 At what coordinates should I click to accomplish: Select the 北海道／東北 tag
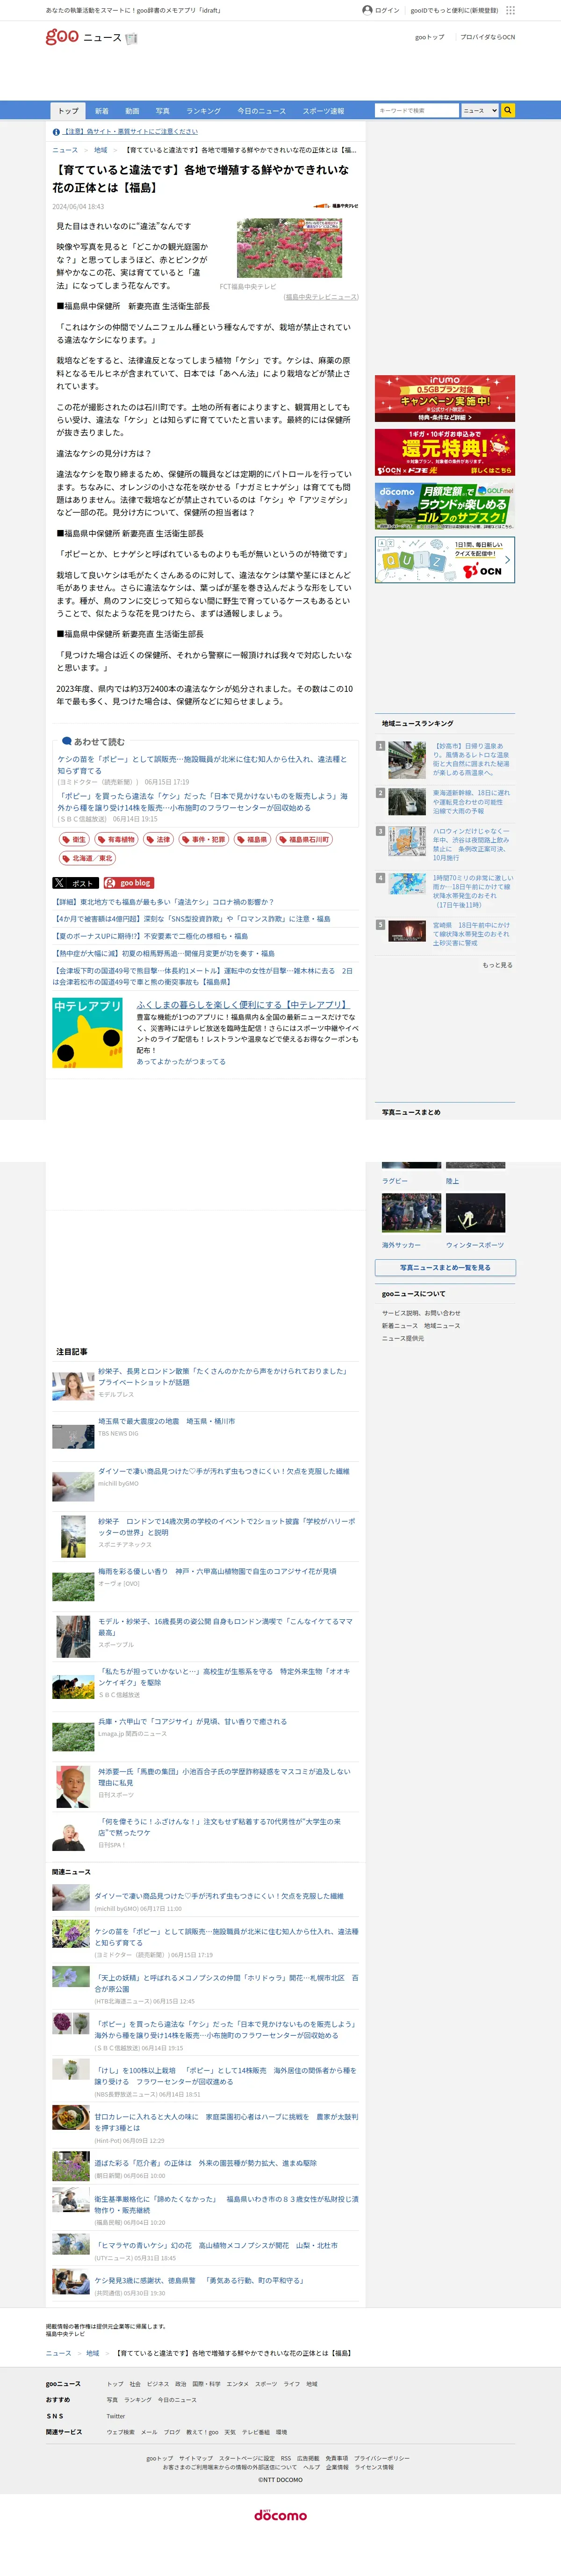[87, 858]
